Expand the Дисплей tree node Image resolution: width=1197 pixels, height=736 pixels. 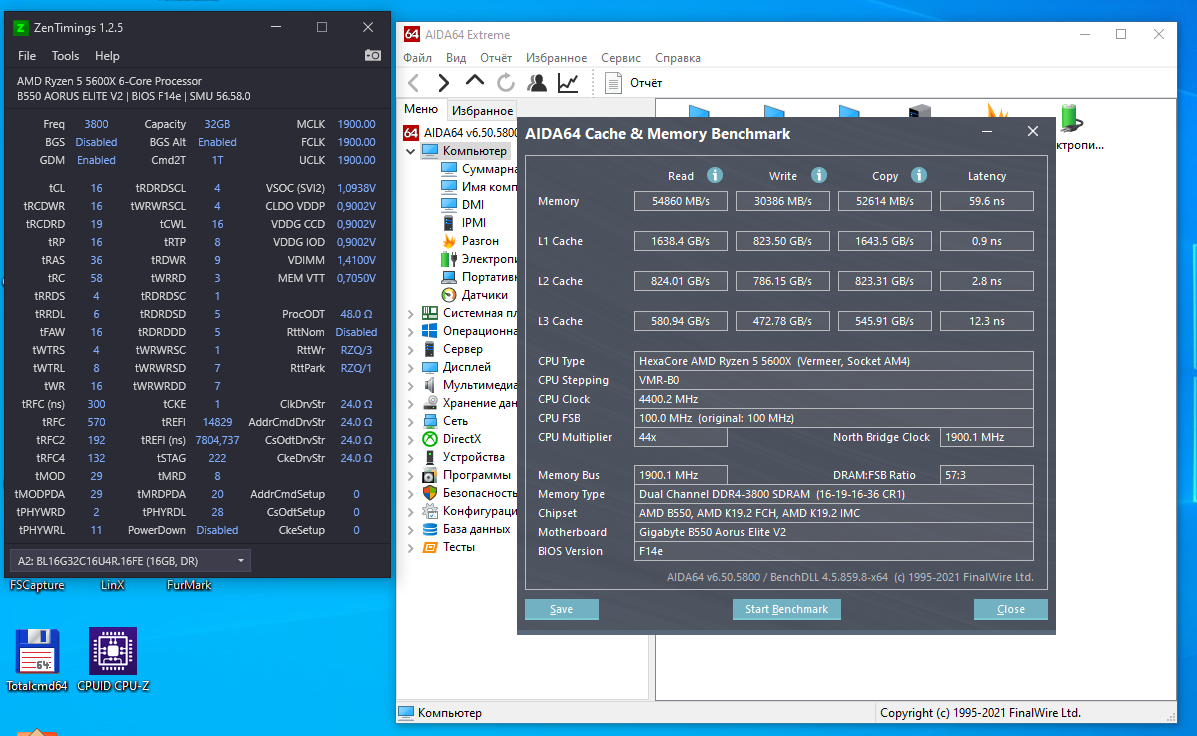[411, 367]
